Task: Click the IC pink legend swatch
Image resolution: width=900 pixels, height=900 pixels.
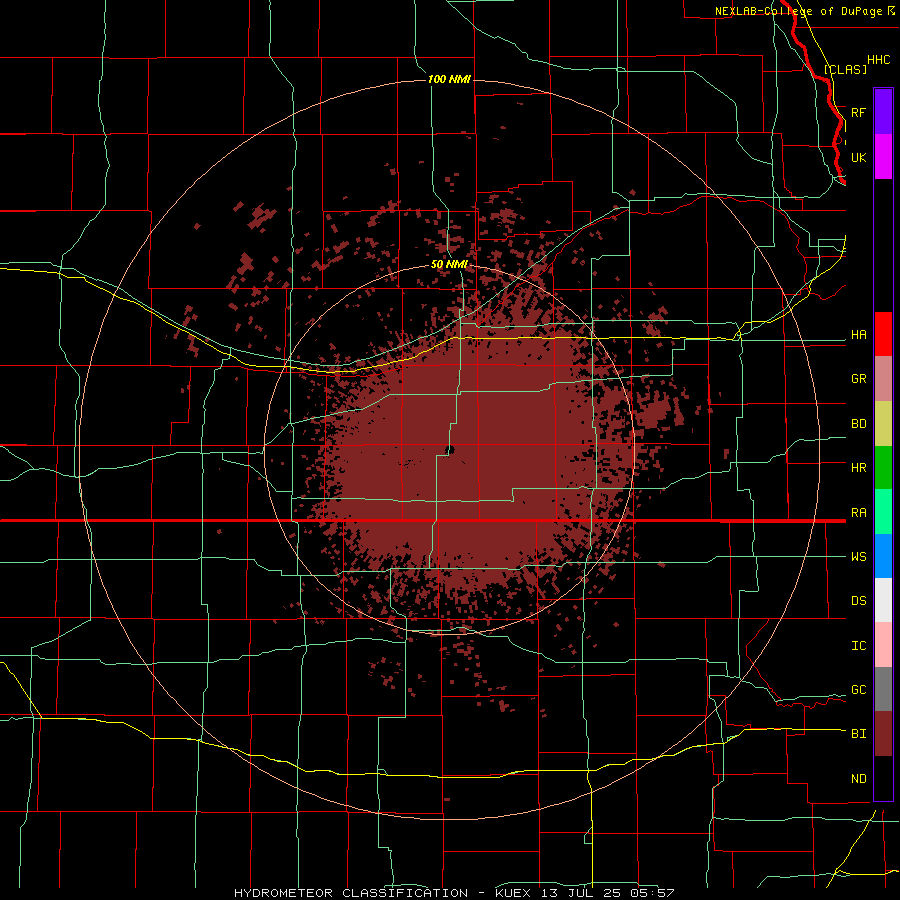Action: (883, 645)
